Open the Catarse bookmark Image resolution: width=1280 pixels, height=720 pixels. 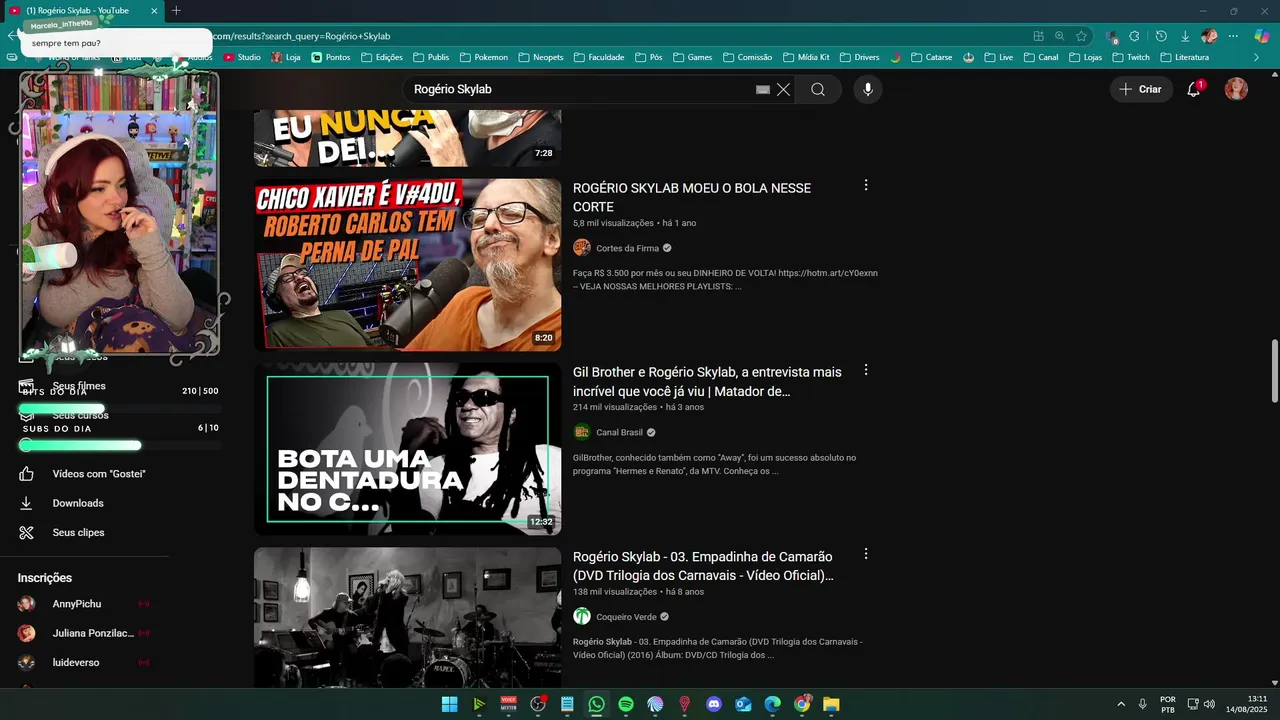click(x=931, y=57)
